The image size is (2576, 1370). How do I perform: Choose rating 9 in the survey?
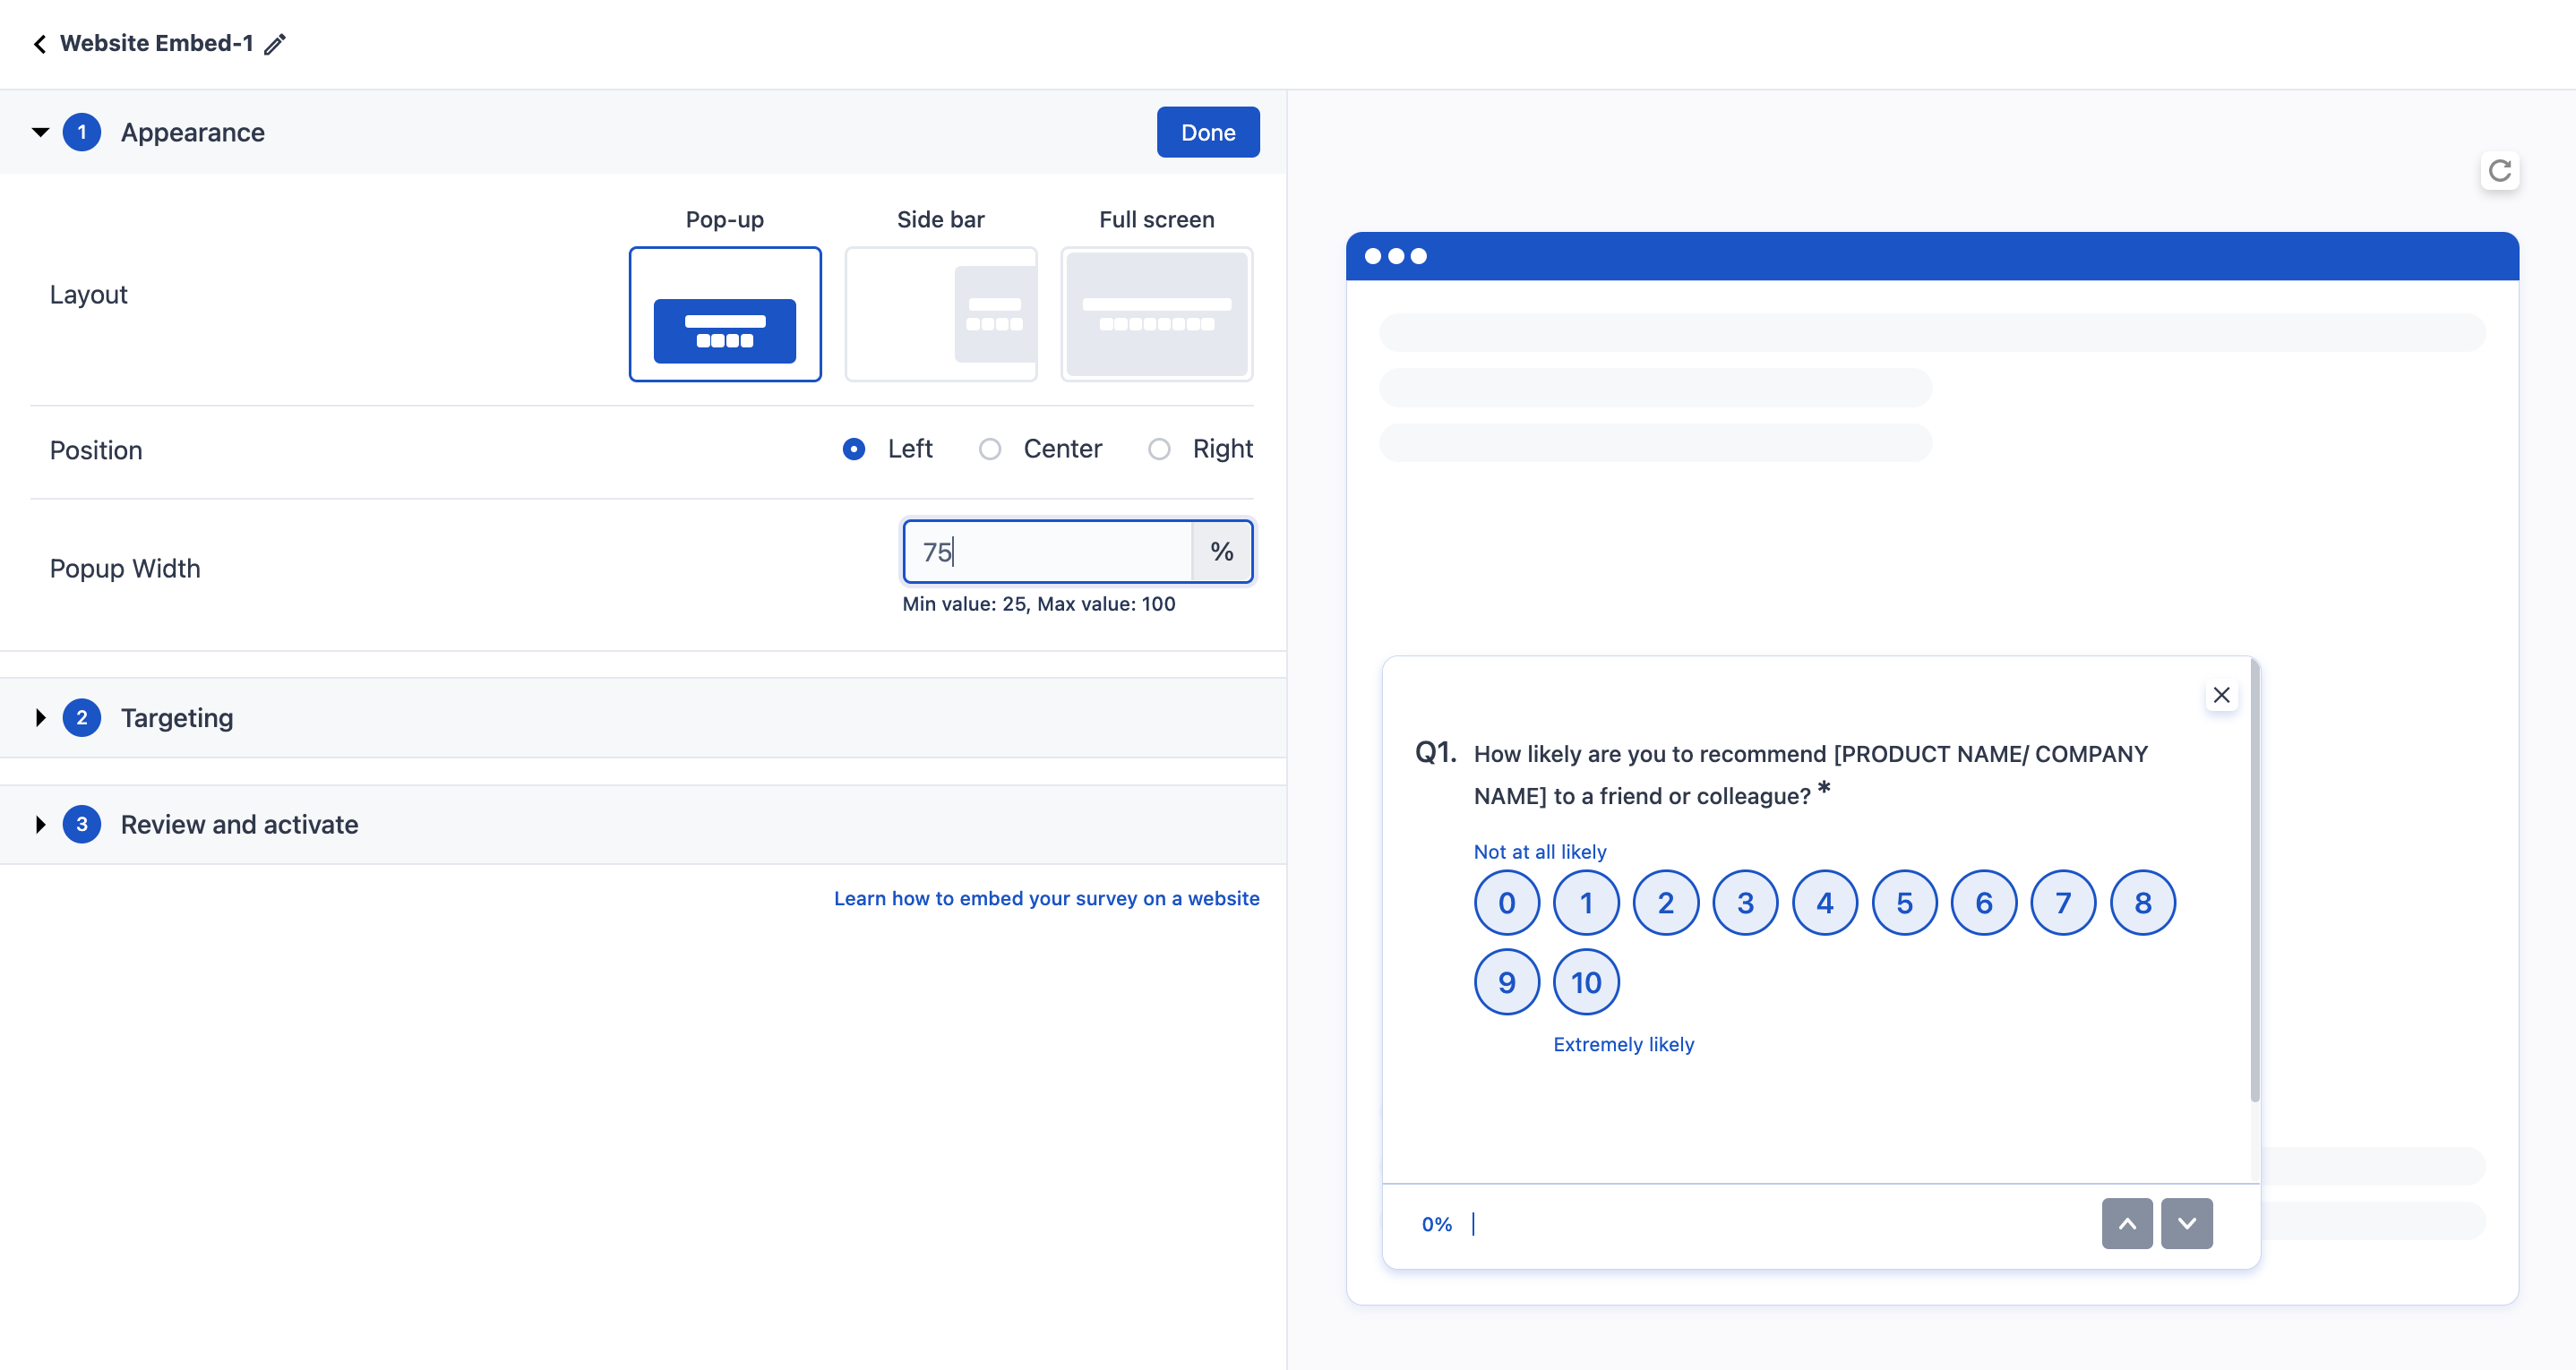point(1507,982)
